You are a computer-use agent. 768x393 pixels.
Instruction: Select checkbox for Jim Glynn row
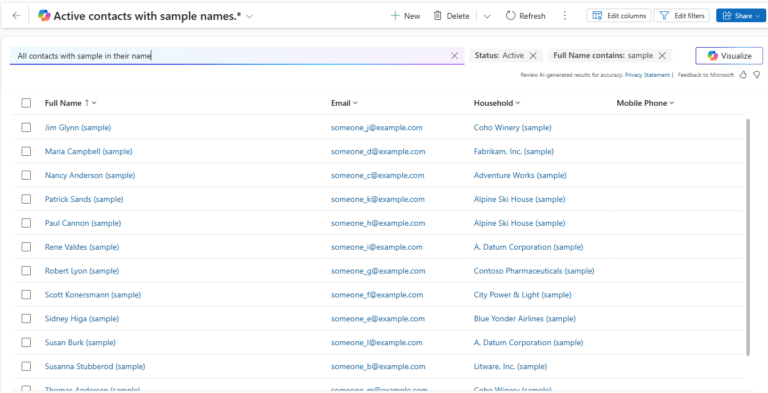(x=26, y=127)
